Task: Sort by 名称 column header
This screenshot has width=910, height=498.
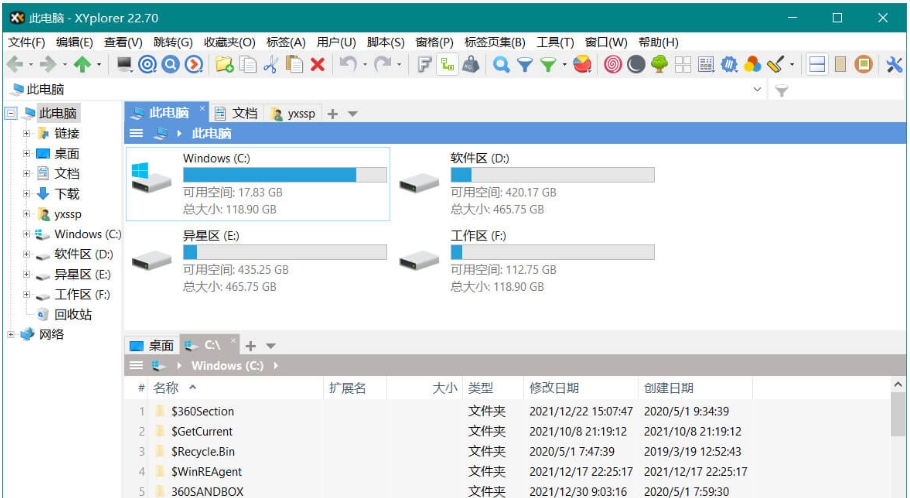Action: (237, 388)
